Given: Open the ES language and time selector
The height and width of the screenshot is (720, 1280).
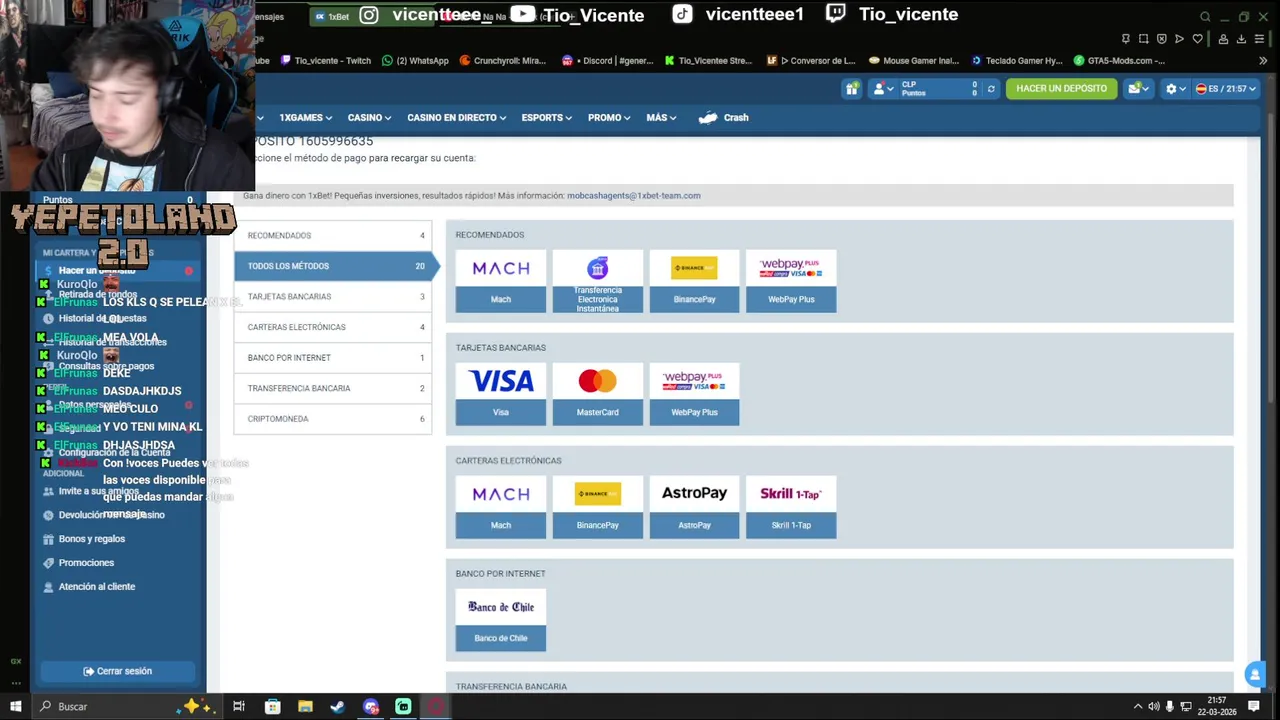Looking at the screenshot, I should coord(1225,89).
